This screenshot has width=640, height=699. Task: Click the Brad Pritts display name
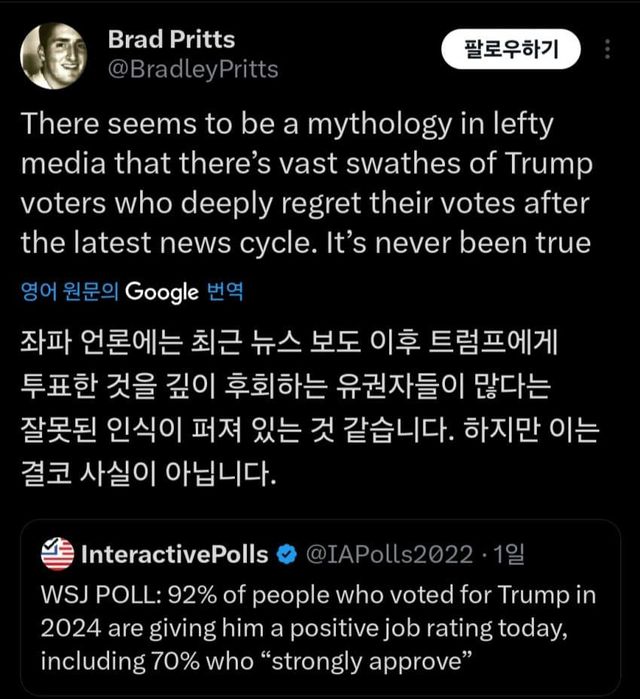pyautogui.click(x=171, y=40)
